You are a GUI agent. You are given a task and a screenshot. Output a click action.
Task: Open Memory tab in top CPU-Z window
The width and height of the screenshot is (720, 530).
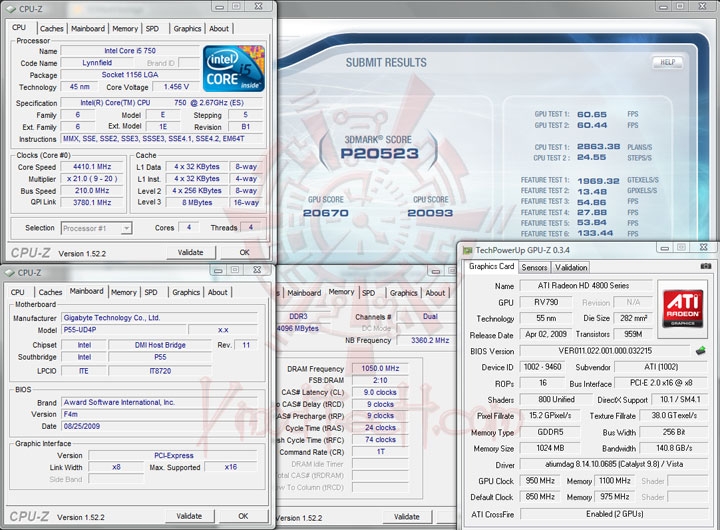pos(125,28)
